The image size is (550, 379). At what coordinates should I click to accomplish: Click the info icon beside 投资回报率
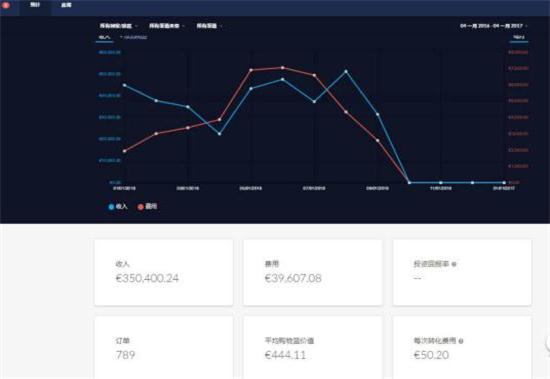click(x=454, y=264)
